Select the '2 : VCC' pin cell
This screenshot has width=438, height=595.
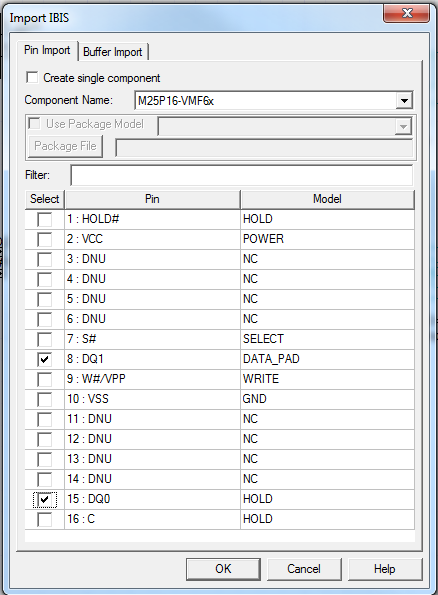[x=152, y=239]
